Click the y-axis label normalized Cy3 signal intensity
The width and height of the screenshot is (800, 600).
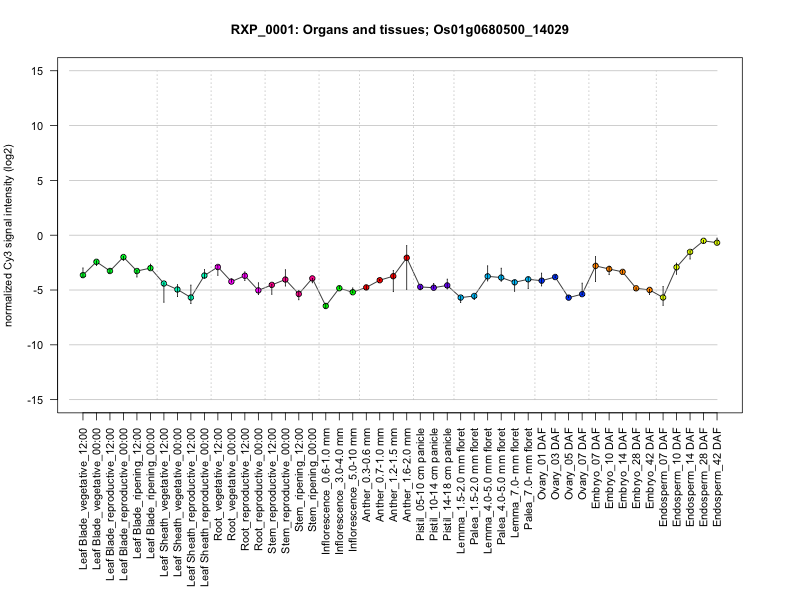tap(8, 235)
